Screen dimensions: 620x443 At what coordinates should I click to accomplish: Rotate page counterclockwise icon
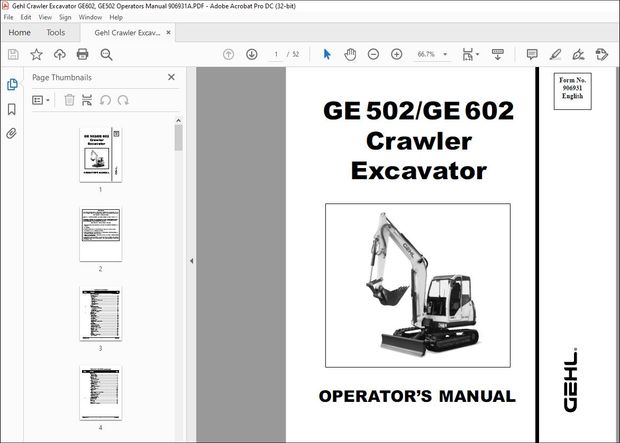[105, 100]
